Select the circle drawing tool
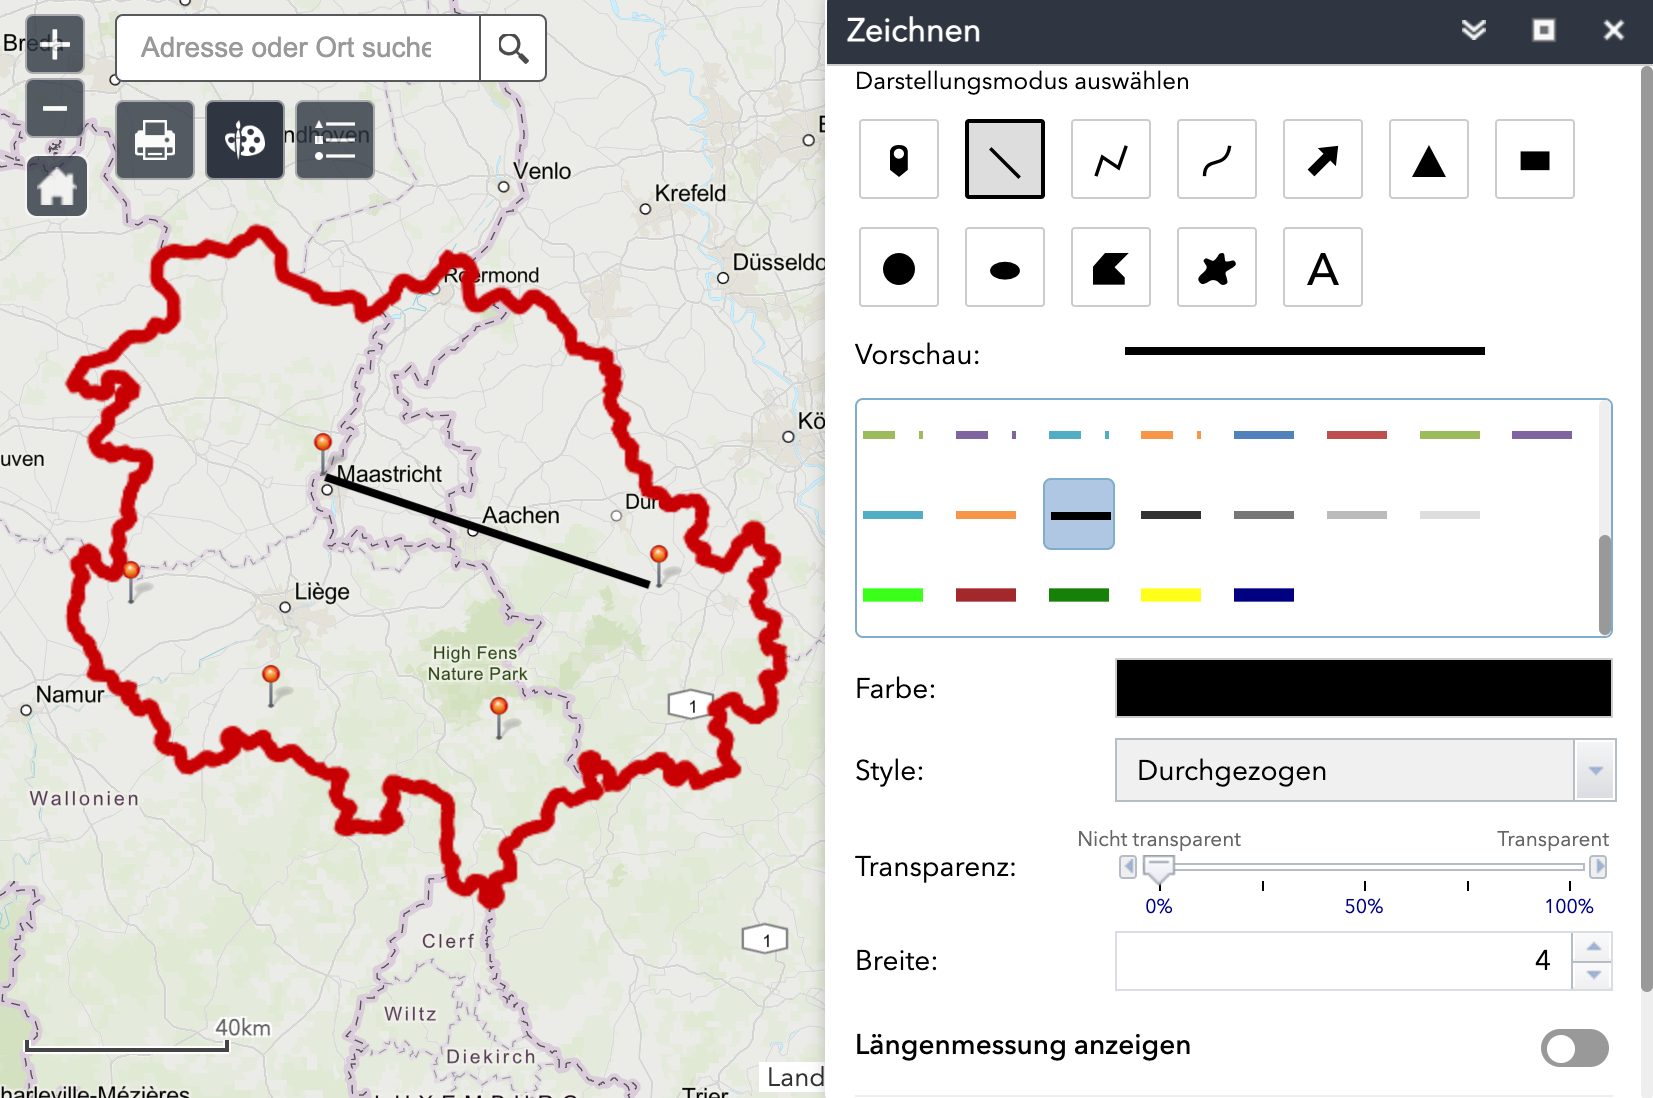1653x1098 pixels. 898,267
